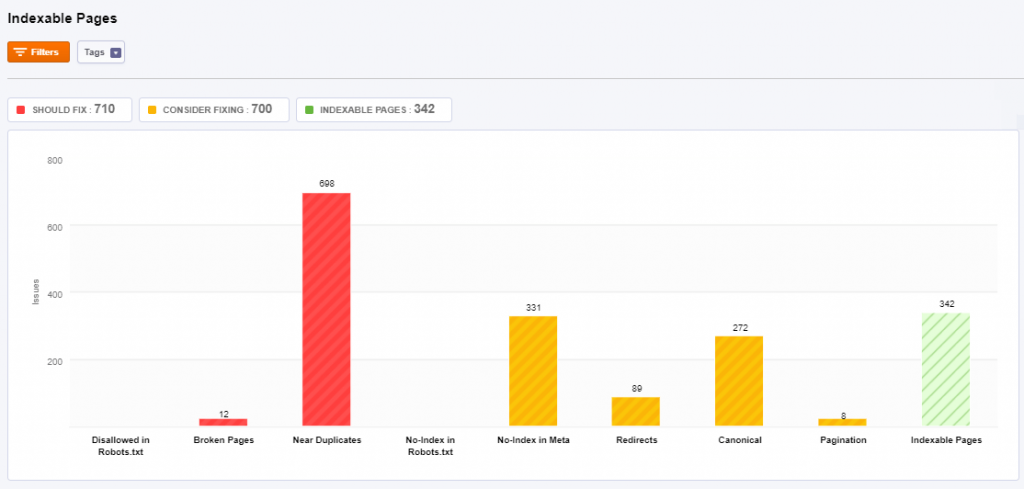Viewport: 1024px width, 489px height.
Task: Select the small Pagination bar
Action: pos(842,423)
